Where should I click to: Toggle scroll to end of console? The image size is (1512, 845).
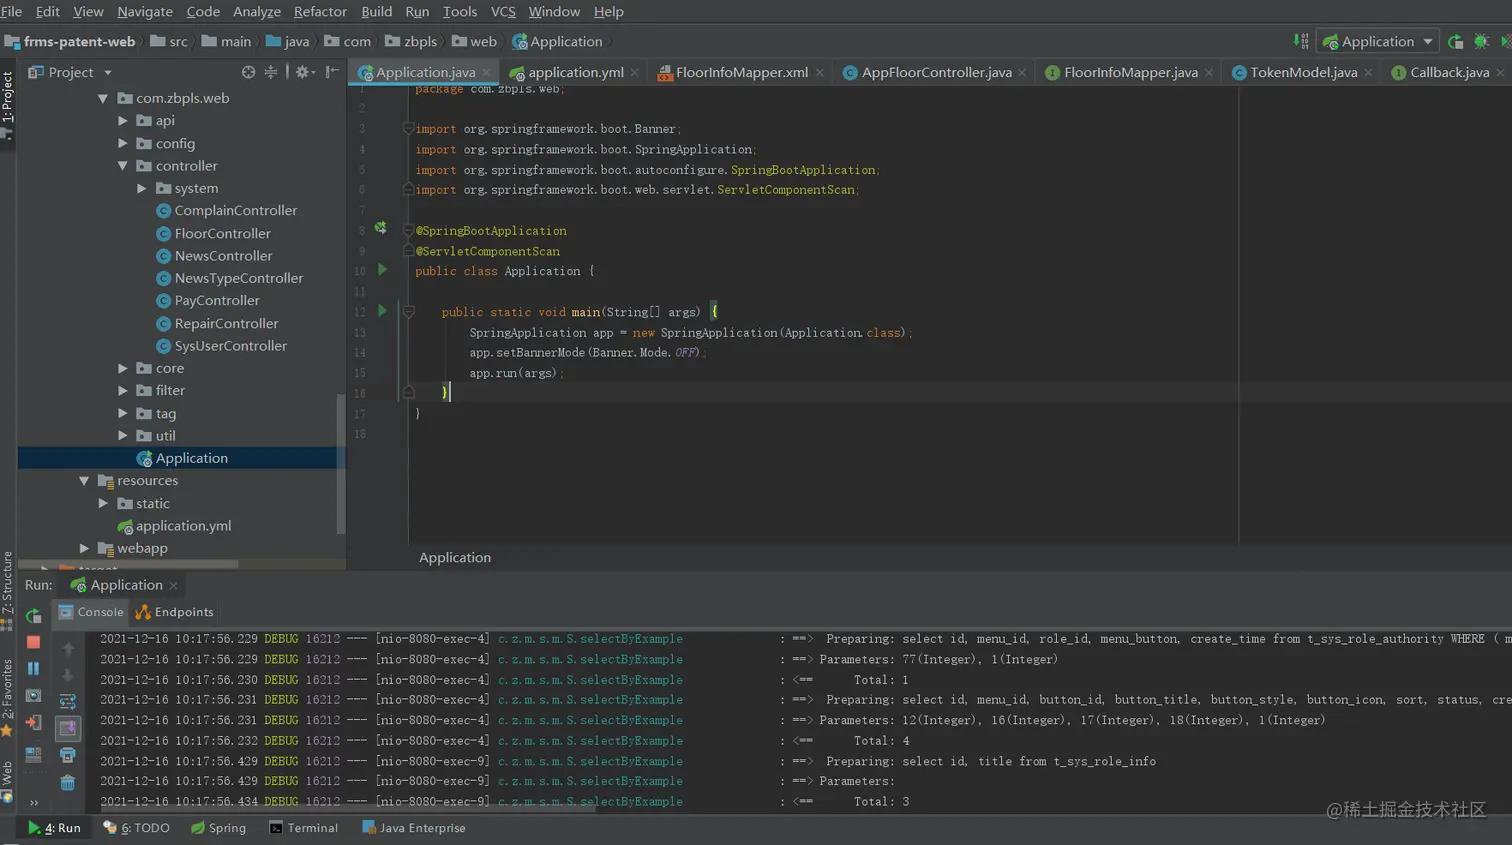68,729
